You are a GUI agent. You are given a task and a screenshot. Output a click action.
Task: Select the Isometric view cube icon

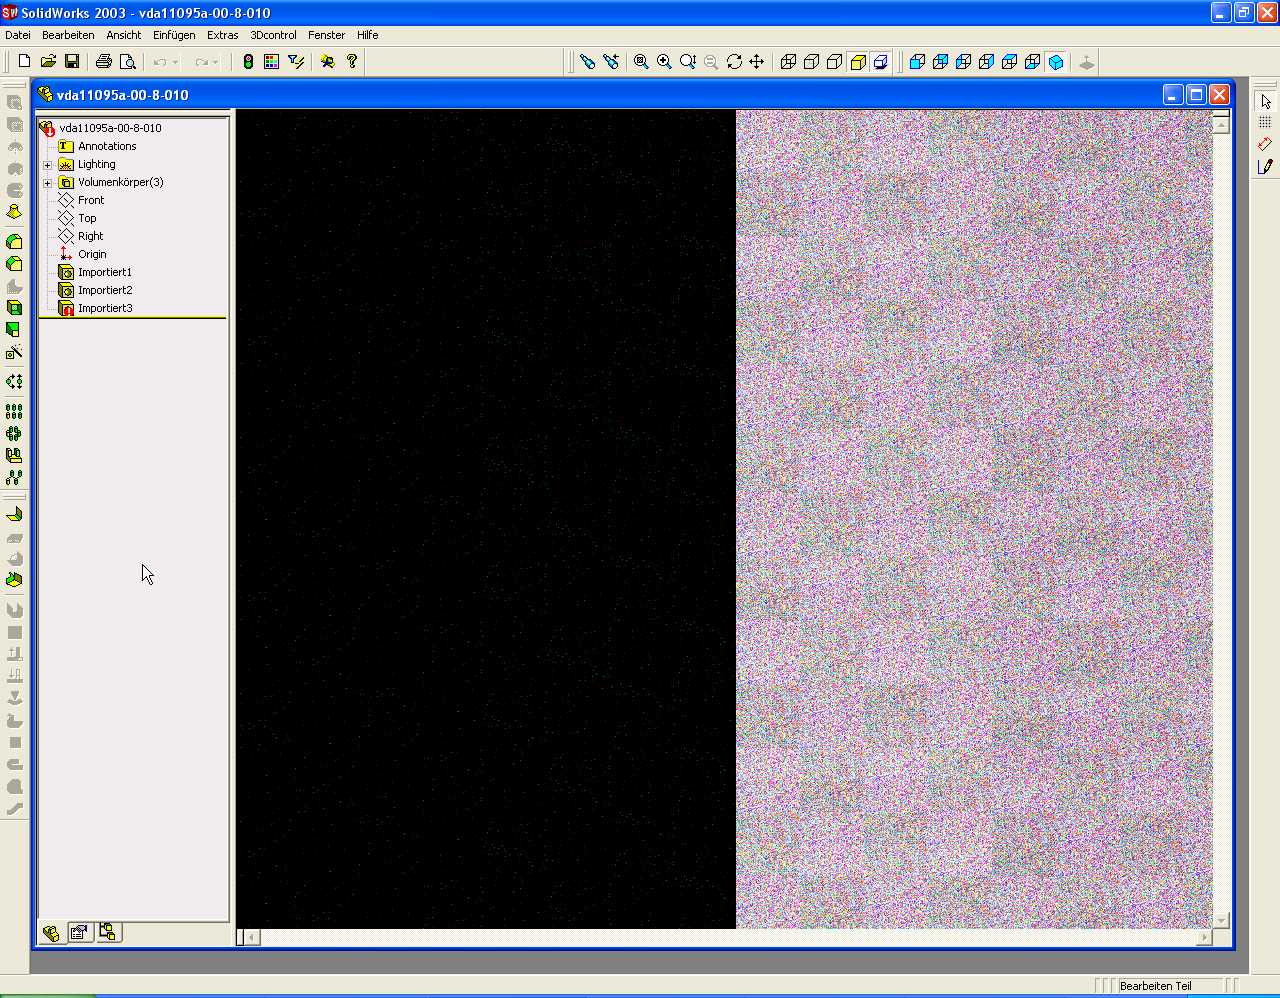tap(1056, 62)
